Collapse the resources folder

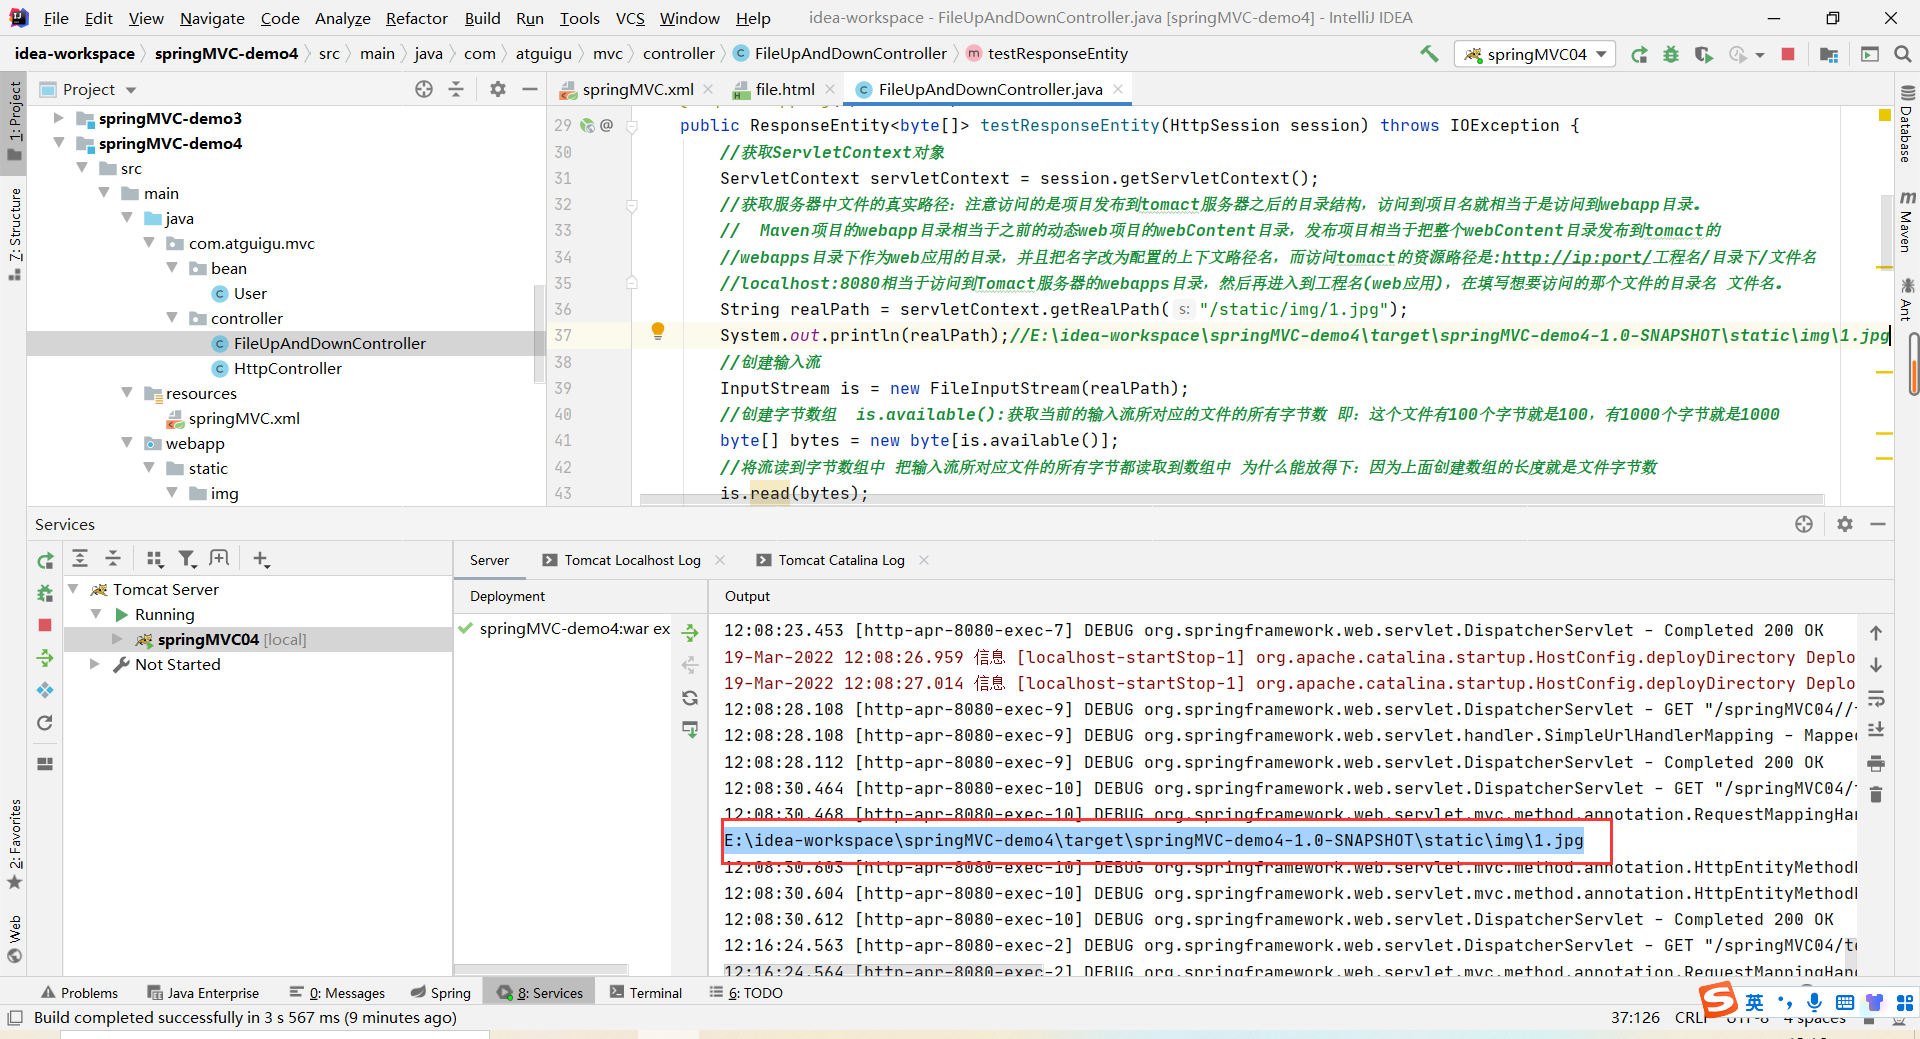click(x=127, y=393)
